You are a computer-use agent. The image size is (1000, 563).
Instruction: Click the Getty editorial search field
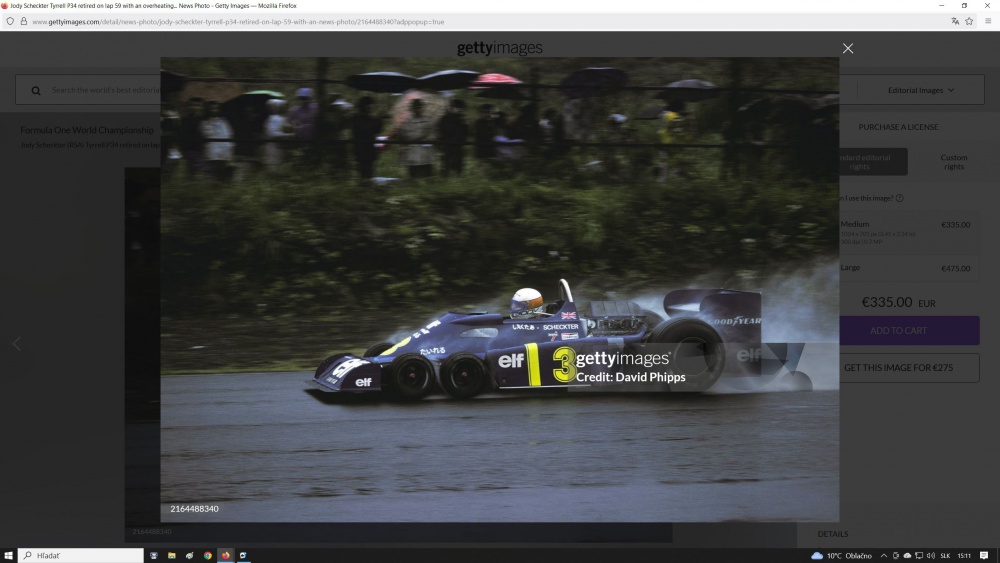click(105, 90)
